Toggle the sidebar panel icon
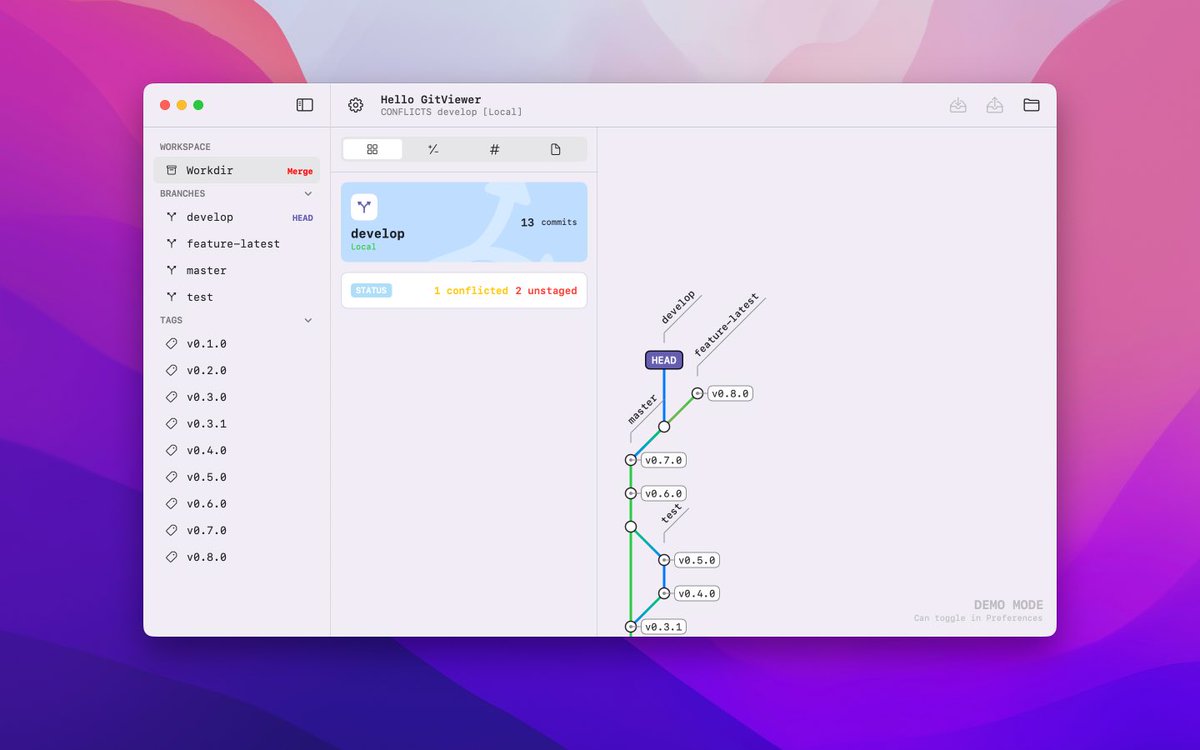 [x=304, y=104]
